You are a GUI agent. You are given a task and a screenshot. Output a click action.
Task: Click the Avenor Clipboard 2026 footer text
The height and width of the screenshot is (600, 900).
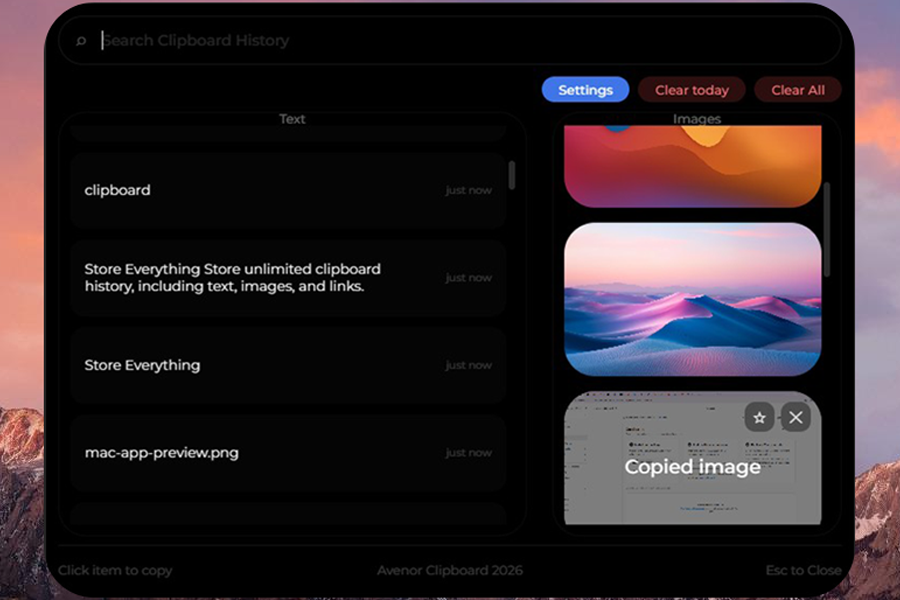click(450, 570)
